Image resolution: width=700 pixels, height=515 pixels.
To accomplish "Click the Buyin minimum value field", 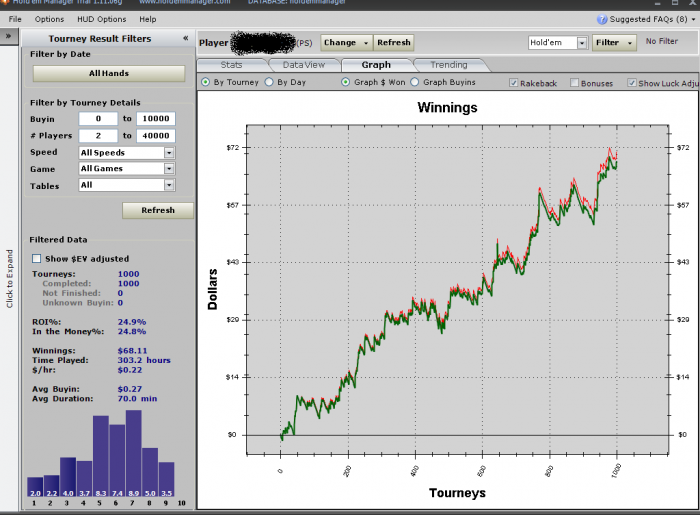I will (99, 120).
